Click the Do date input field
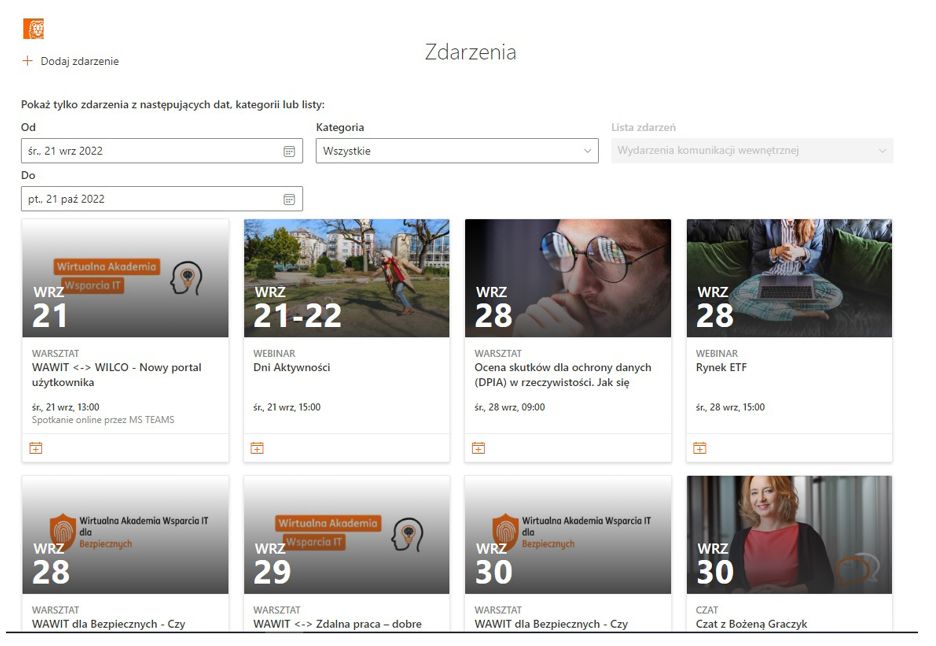This screenshot has width=936, height=646. pos(150,199)
